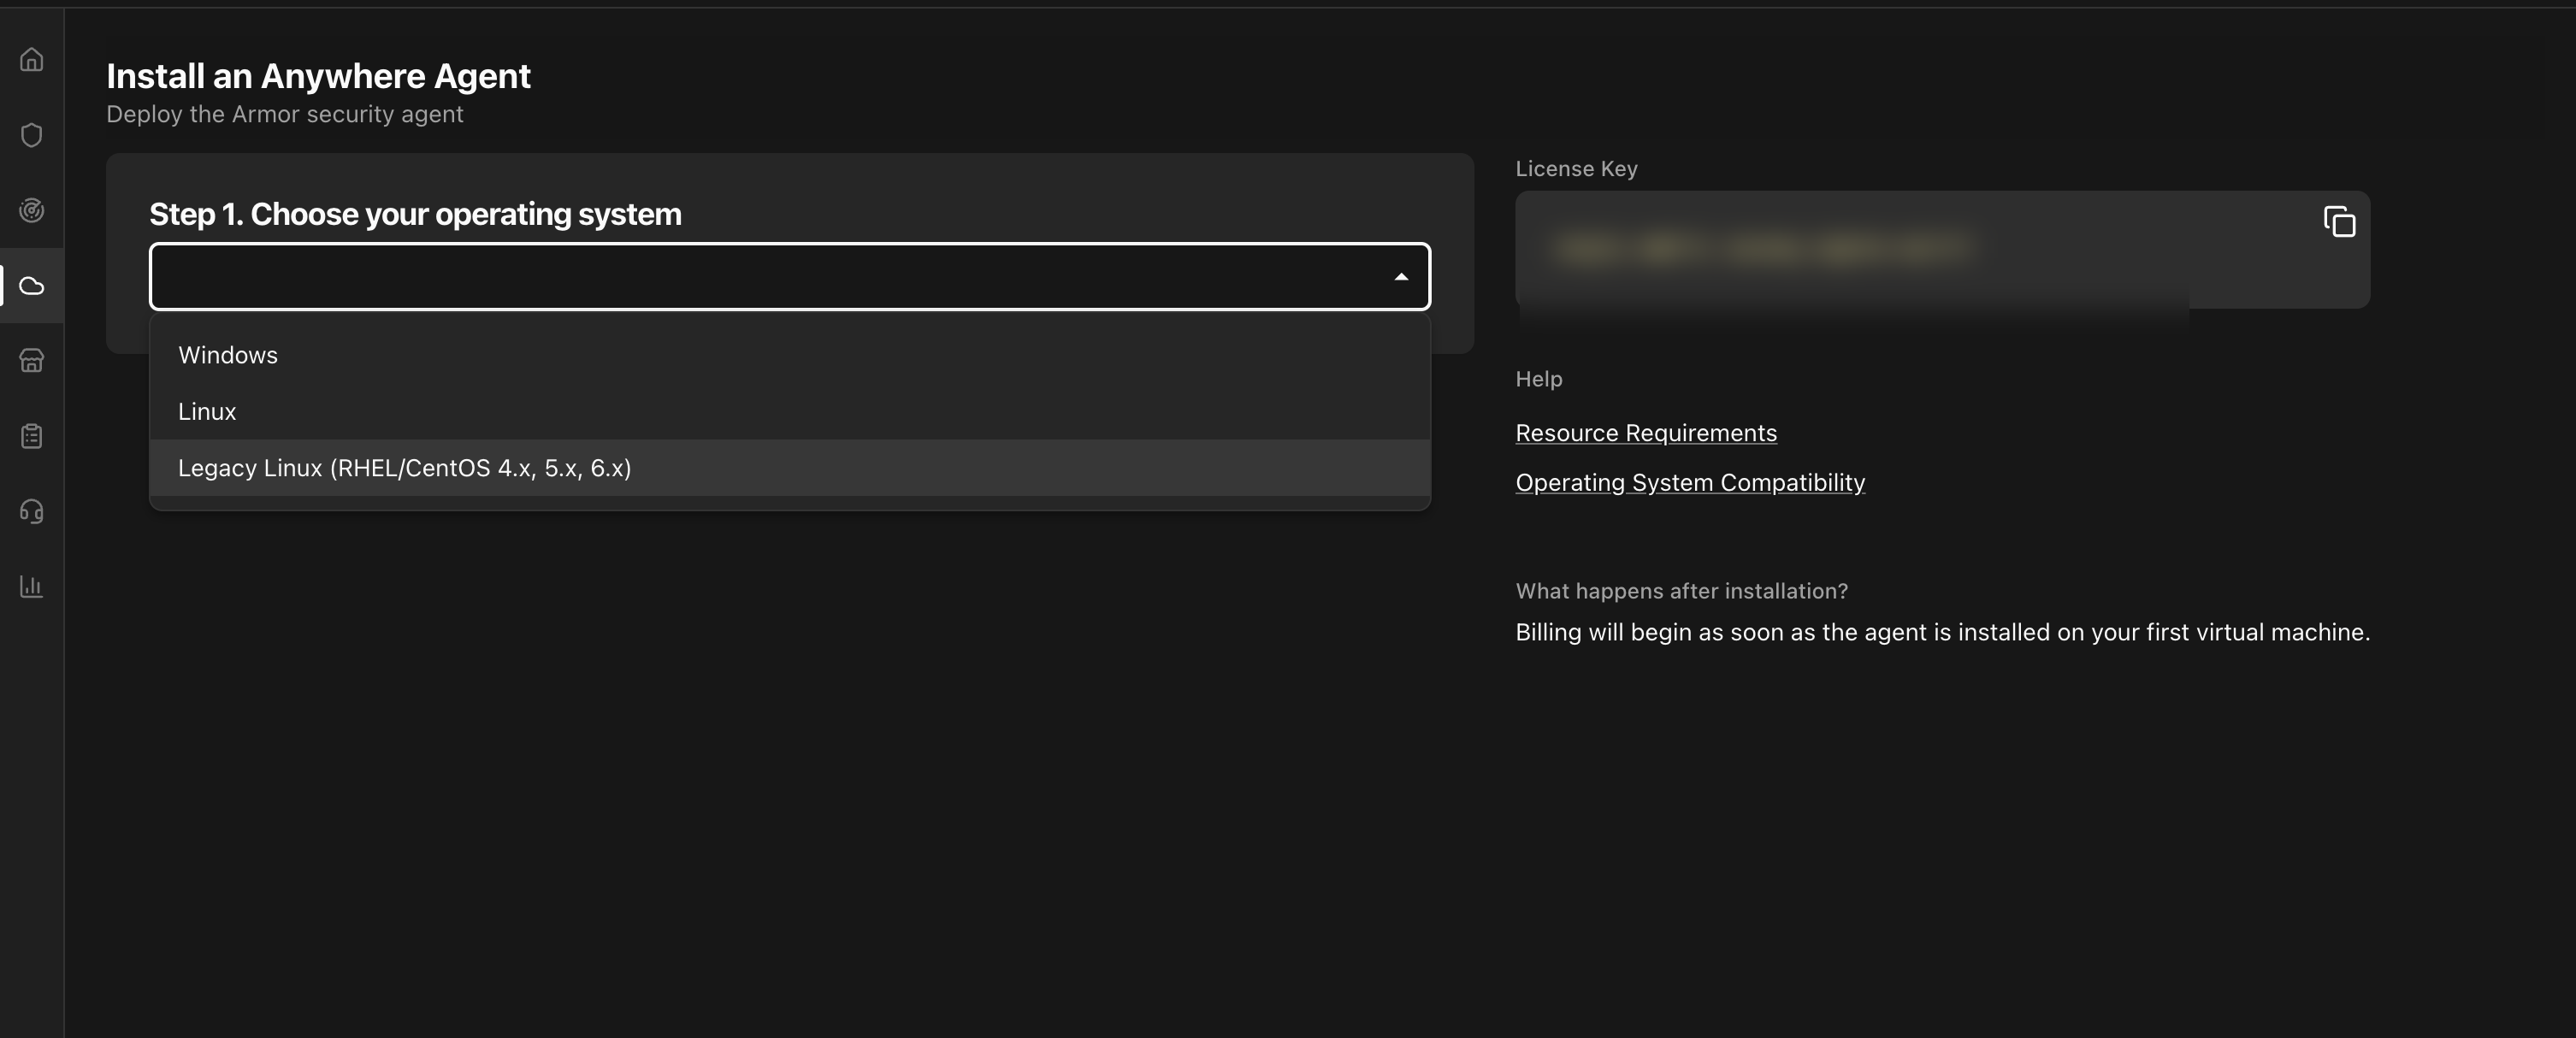2576x1038 pixels.
Task: Click the 'Help' section label
Action: (1538, 379)
